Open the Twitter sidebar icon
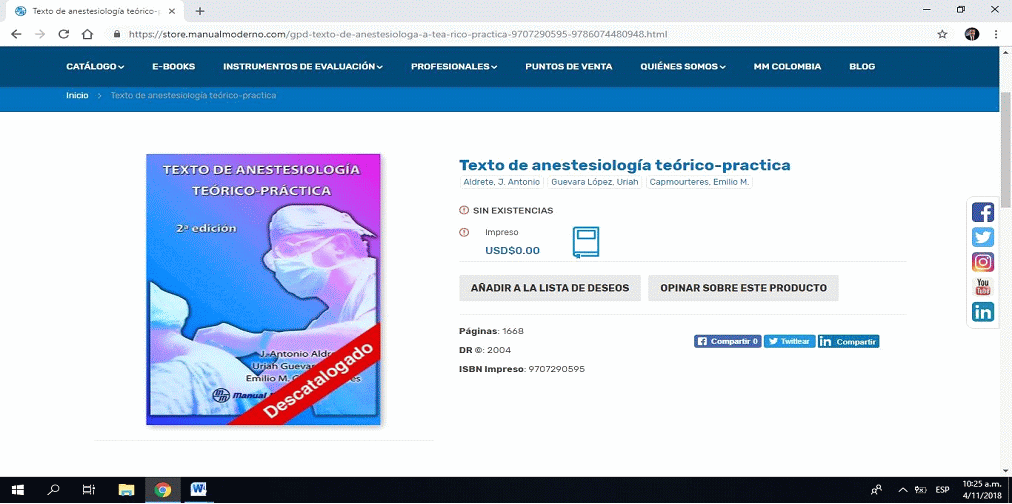This screenshot has width=1012, height=504. click(x=983, y=237)
